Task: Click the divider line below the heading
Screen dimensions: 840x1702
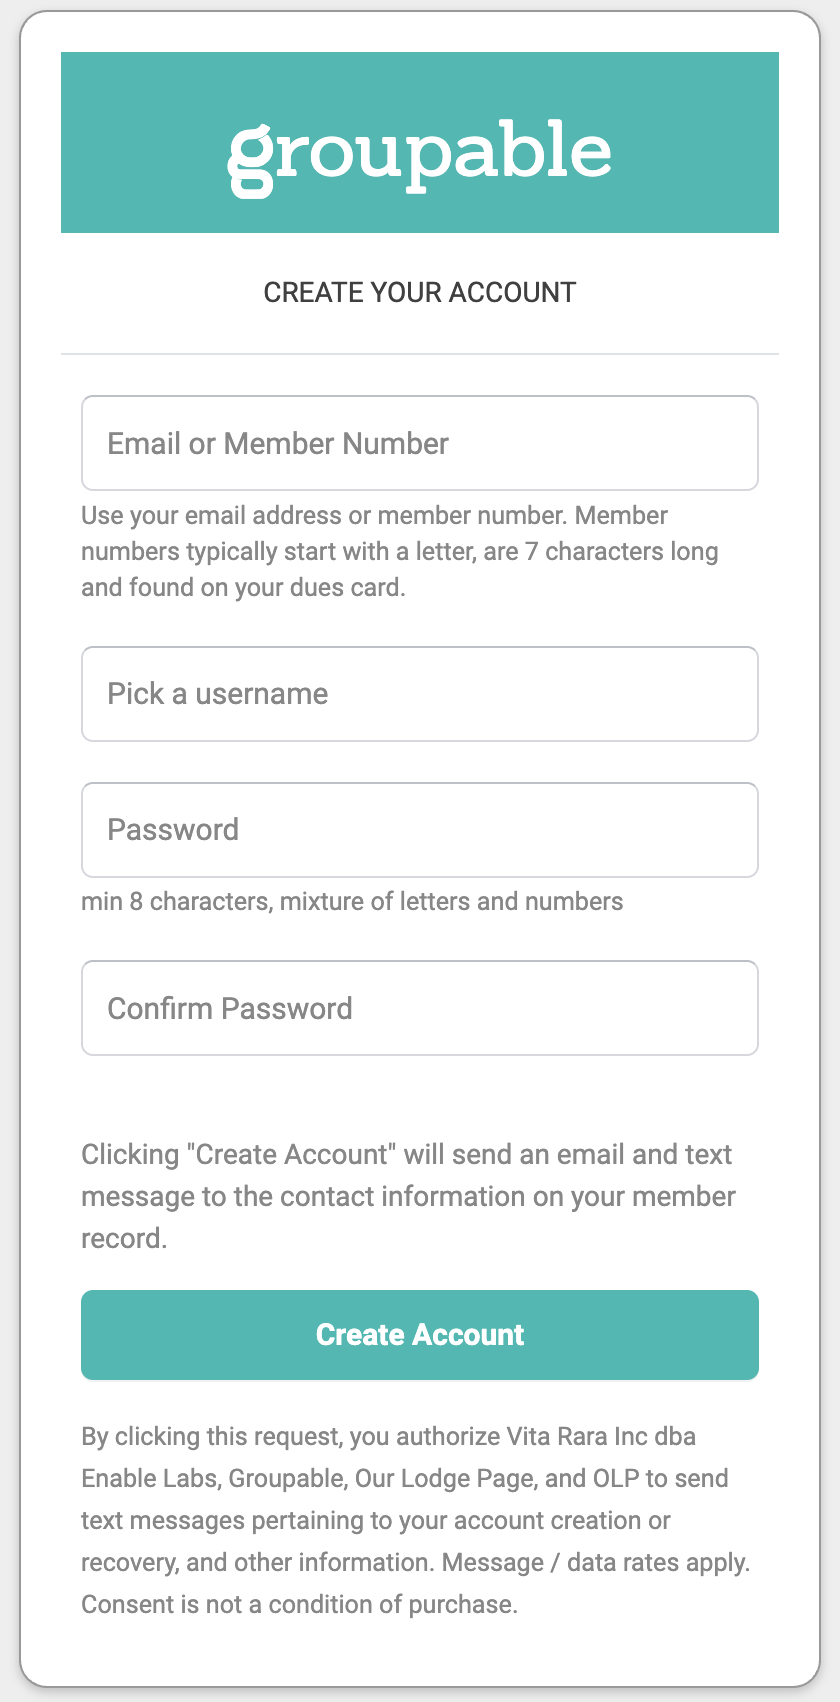Action: click(420, 354)
